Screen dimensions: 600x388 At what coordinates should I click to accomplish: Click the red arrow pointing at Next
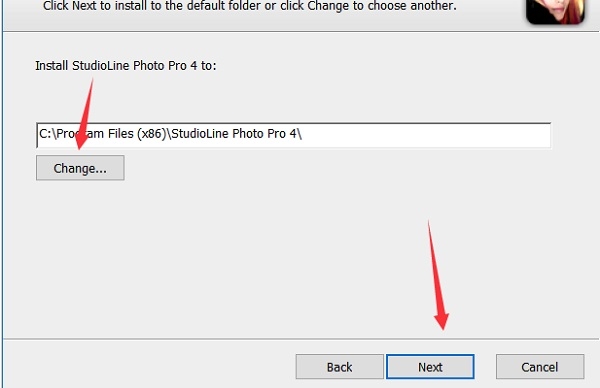438,275
